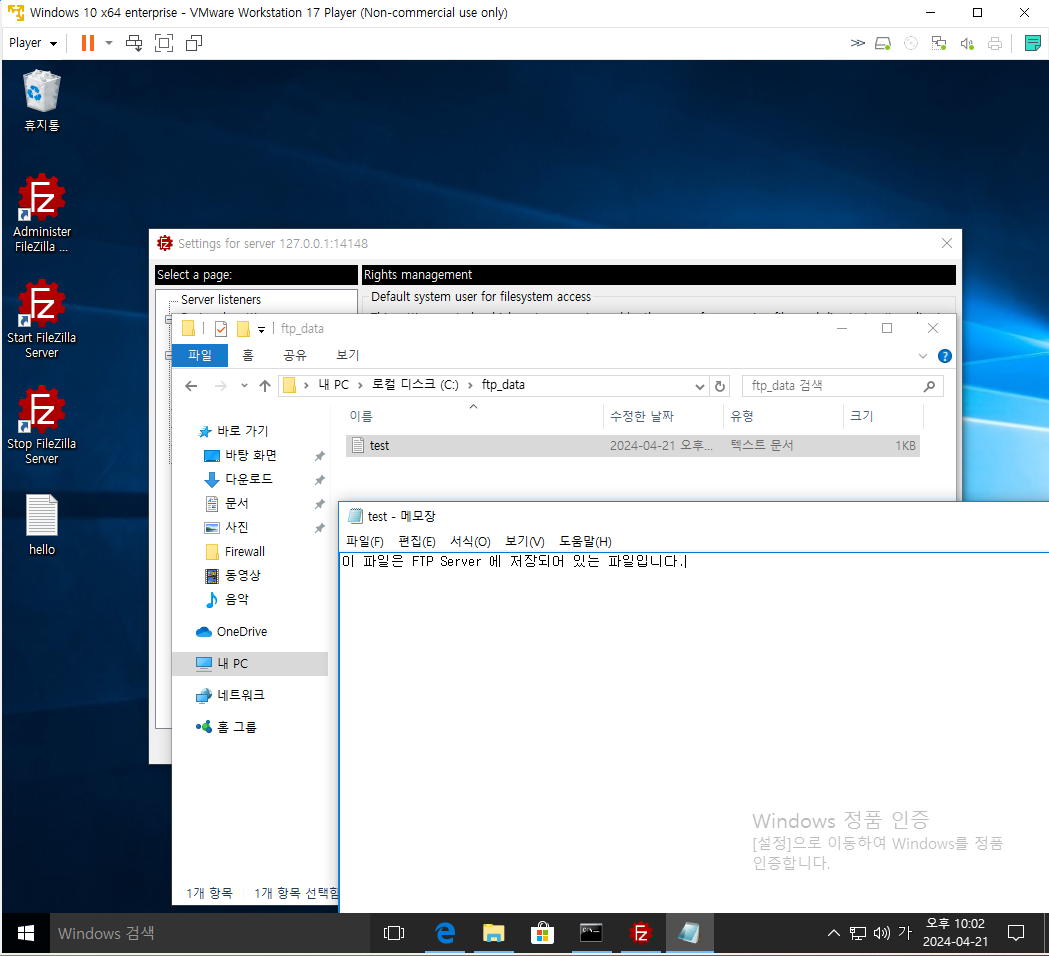Go back in the Explorer window
Viewport: 1049px width, 956px height.
tap(191, 386)
